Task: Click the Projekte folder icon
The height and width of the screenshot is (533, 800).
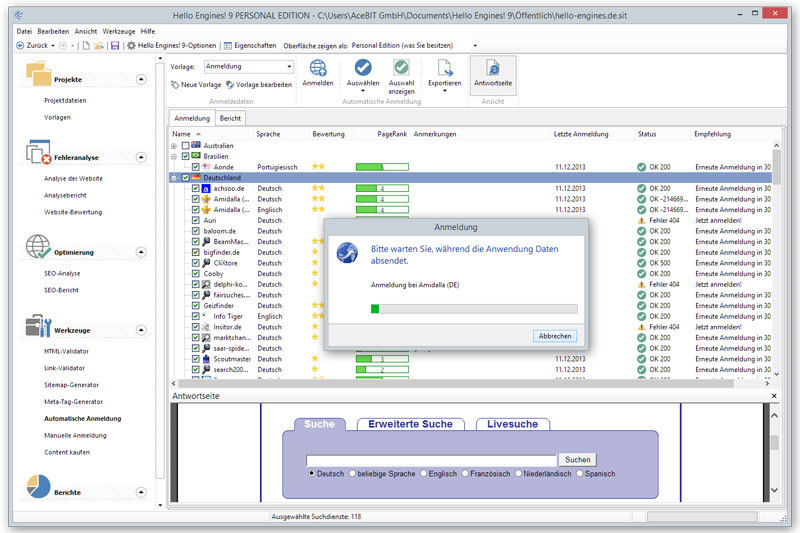Action: click(x=39, y=73)
